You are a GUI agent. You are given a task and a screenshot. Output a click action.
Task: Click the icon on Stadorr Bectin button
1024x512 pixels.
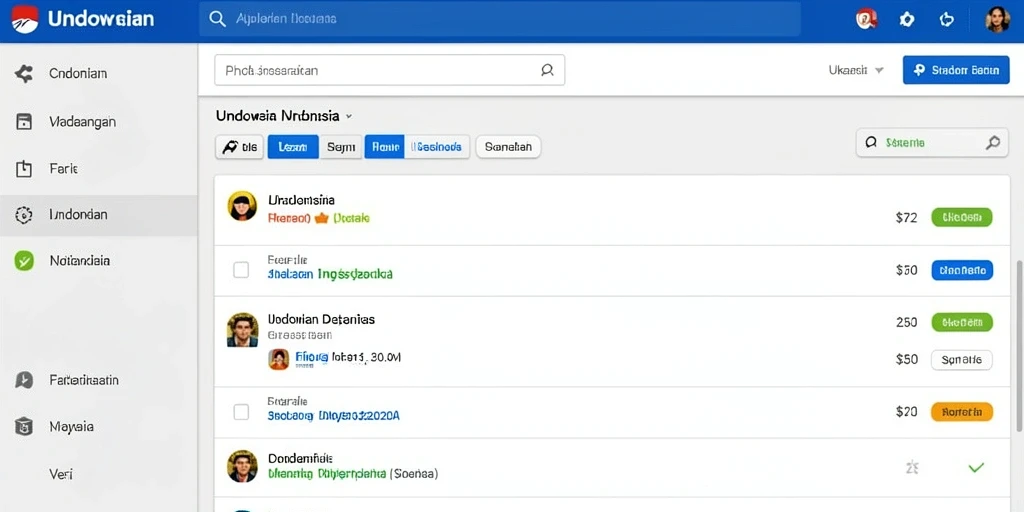[919, 70]
